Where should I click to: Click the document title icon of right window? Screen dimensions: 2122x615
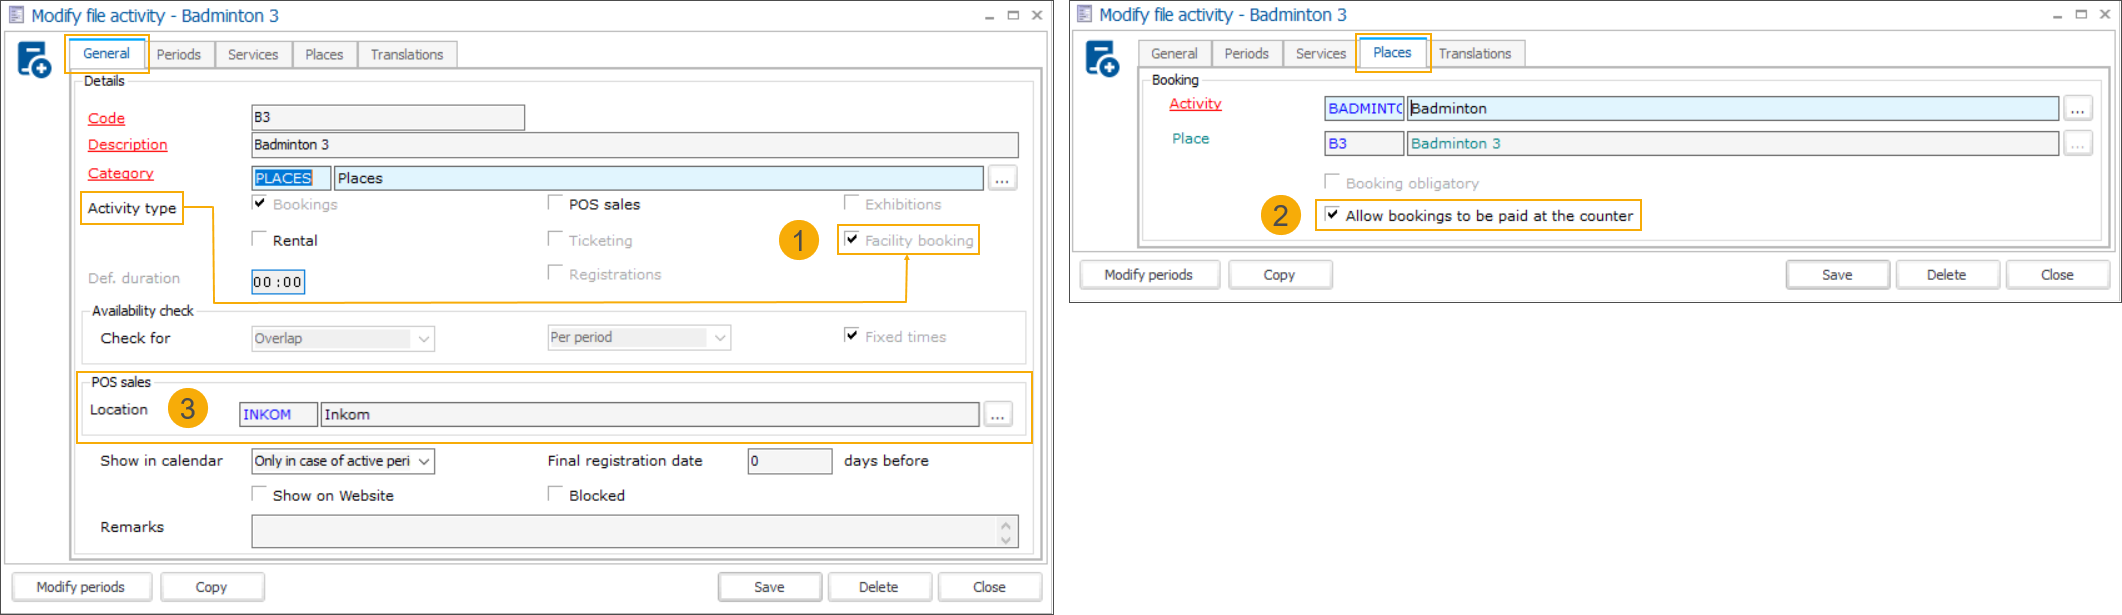coord(1084,14)
